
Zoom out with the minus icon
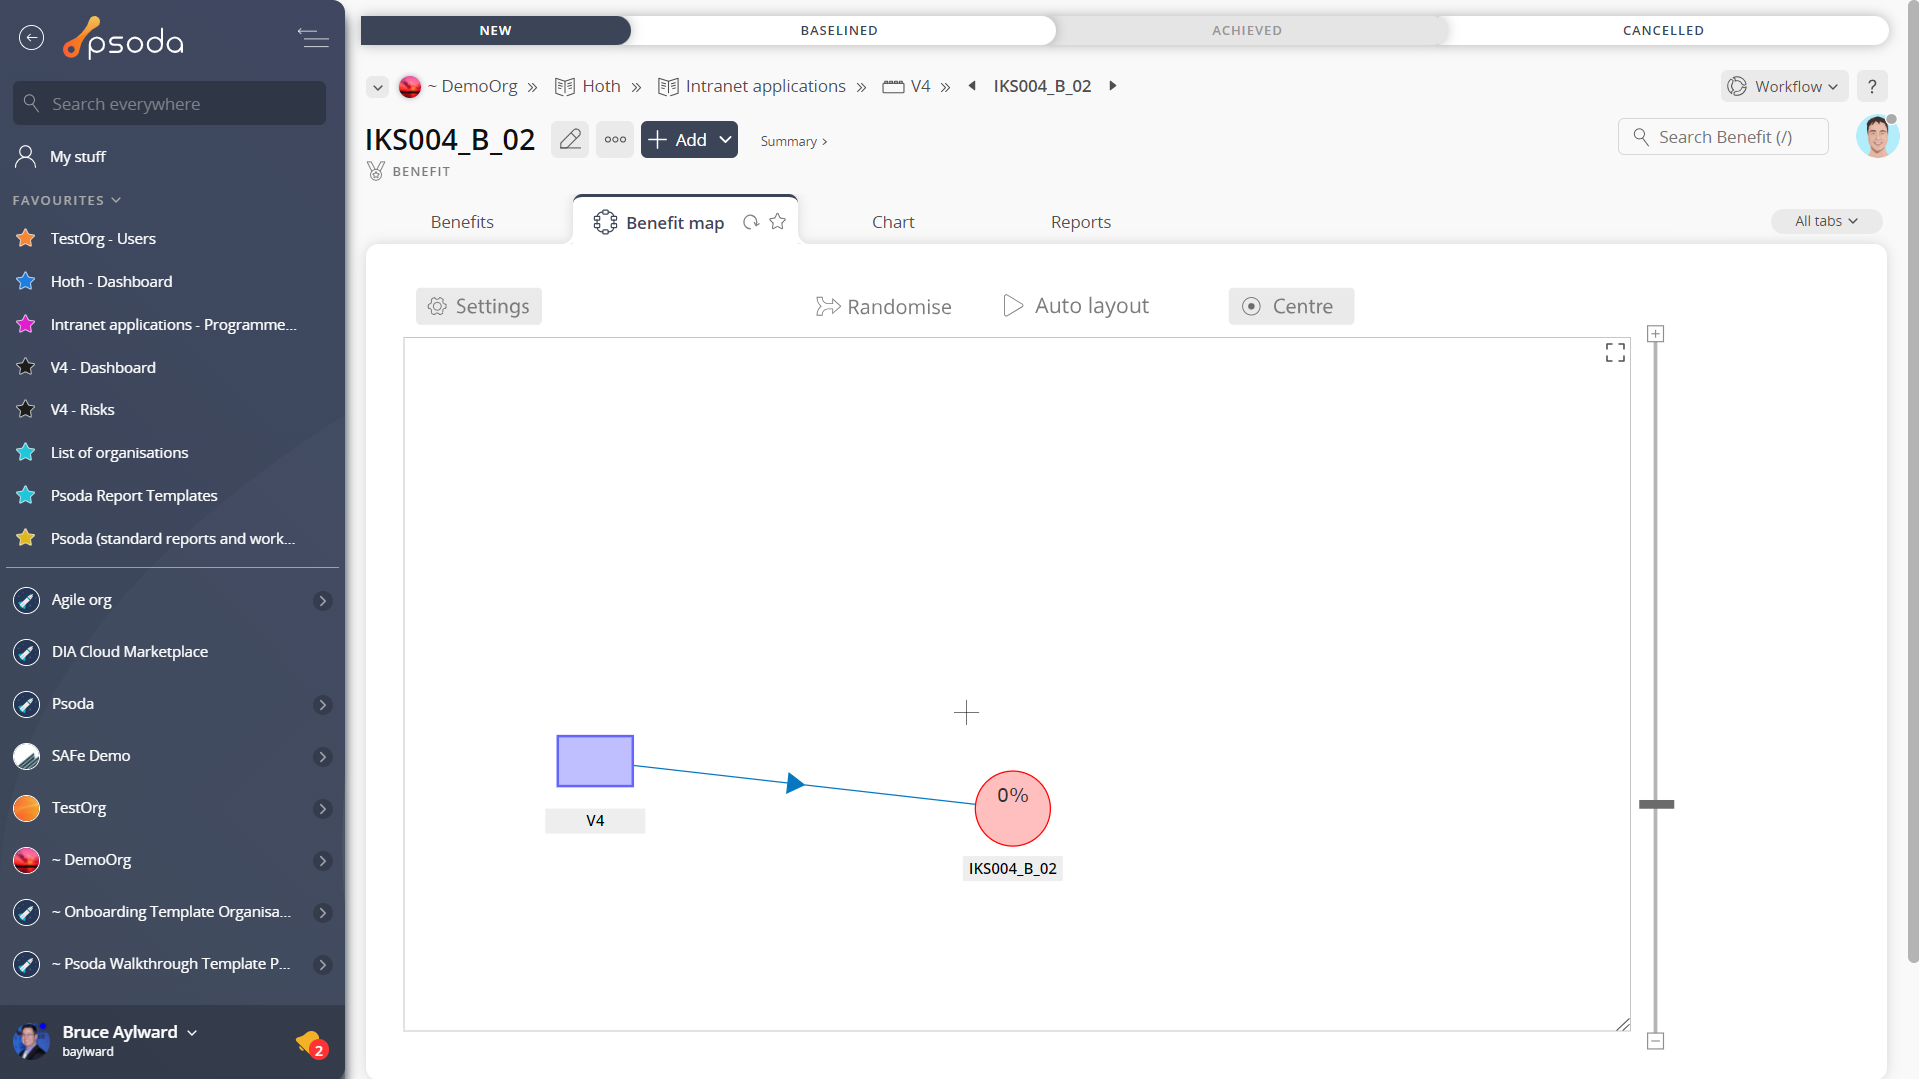coord(1656,1041)
